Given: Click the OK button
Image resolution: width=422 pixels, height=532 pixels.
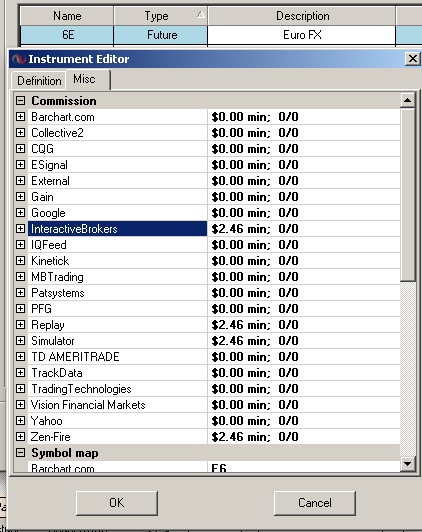Looking at the screenshot, I should pyautogui.click(x=117, y=503).
